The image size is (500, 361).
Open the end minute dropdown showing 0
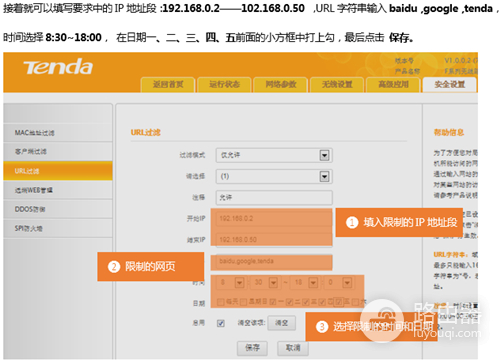coord(339,282)
